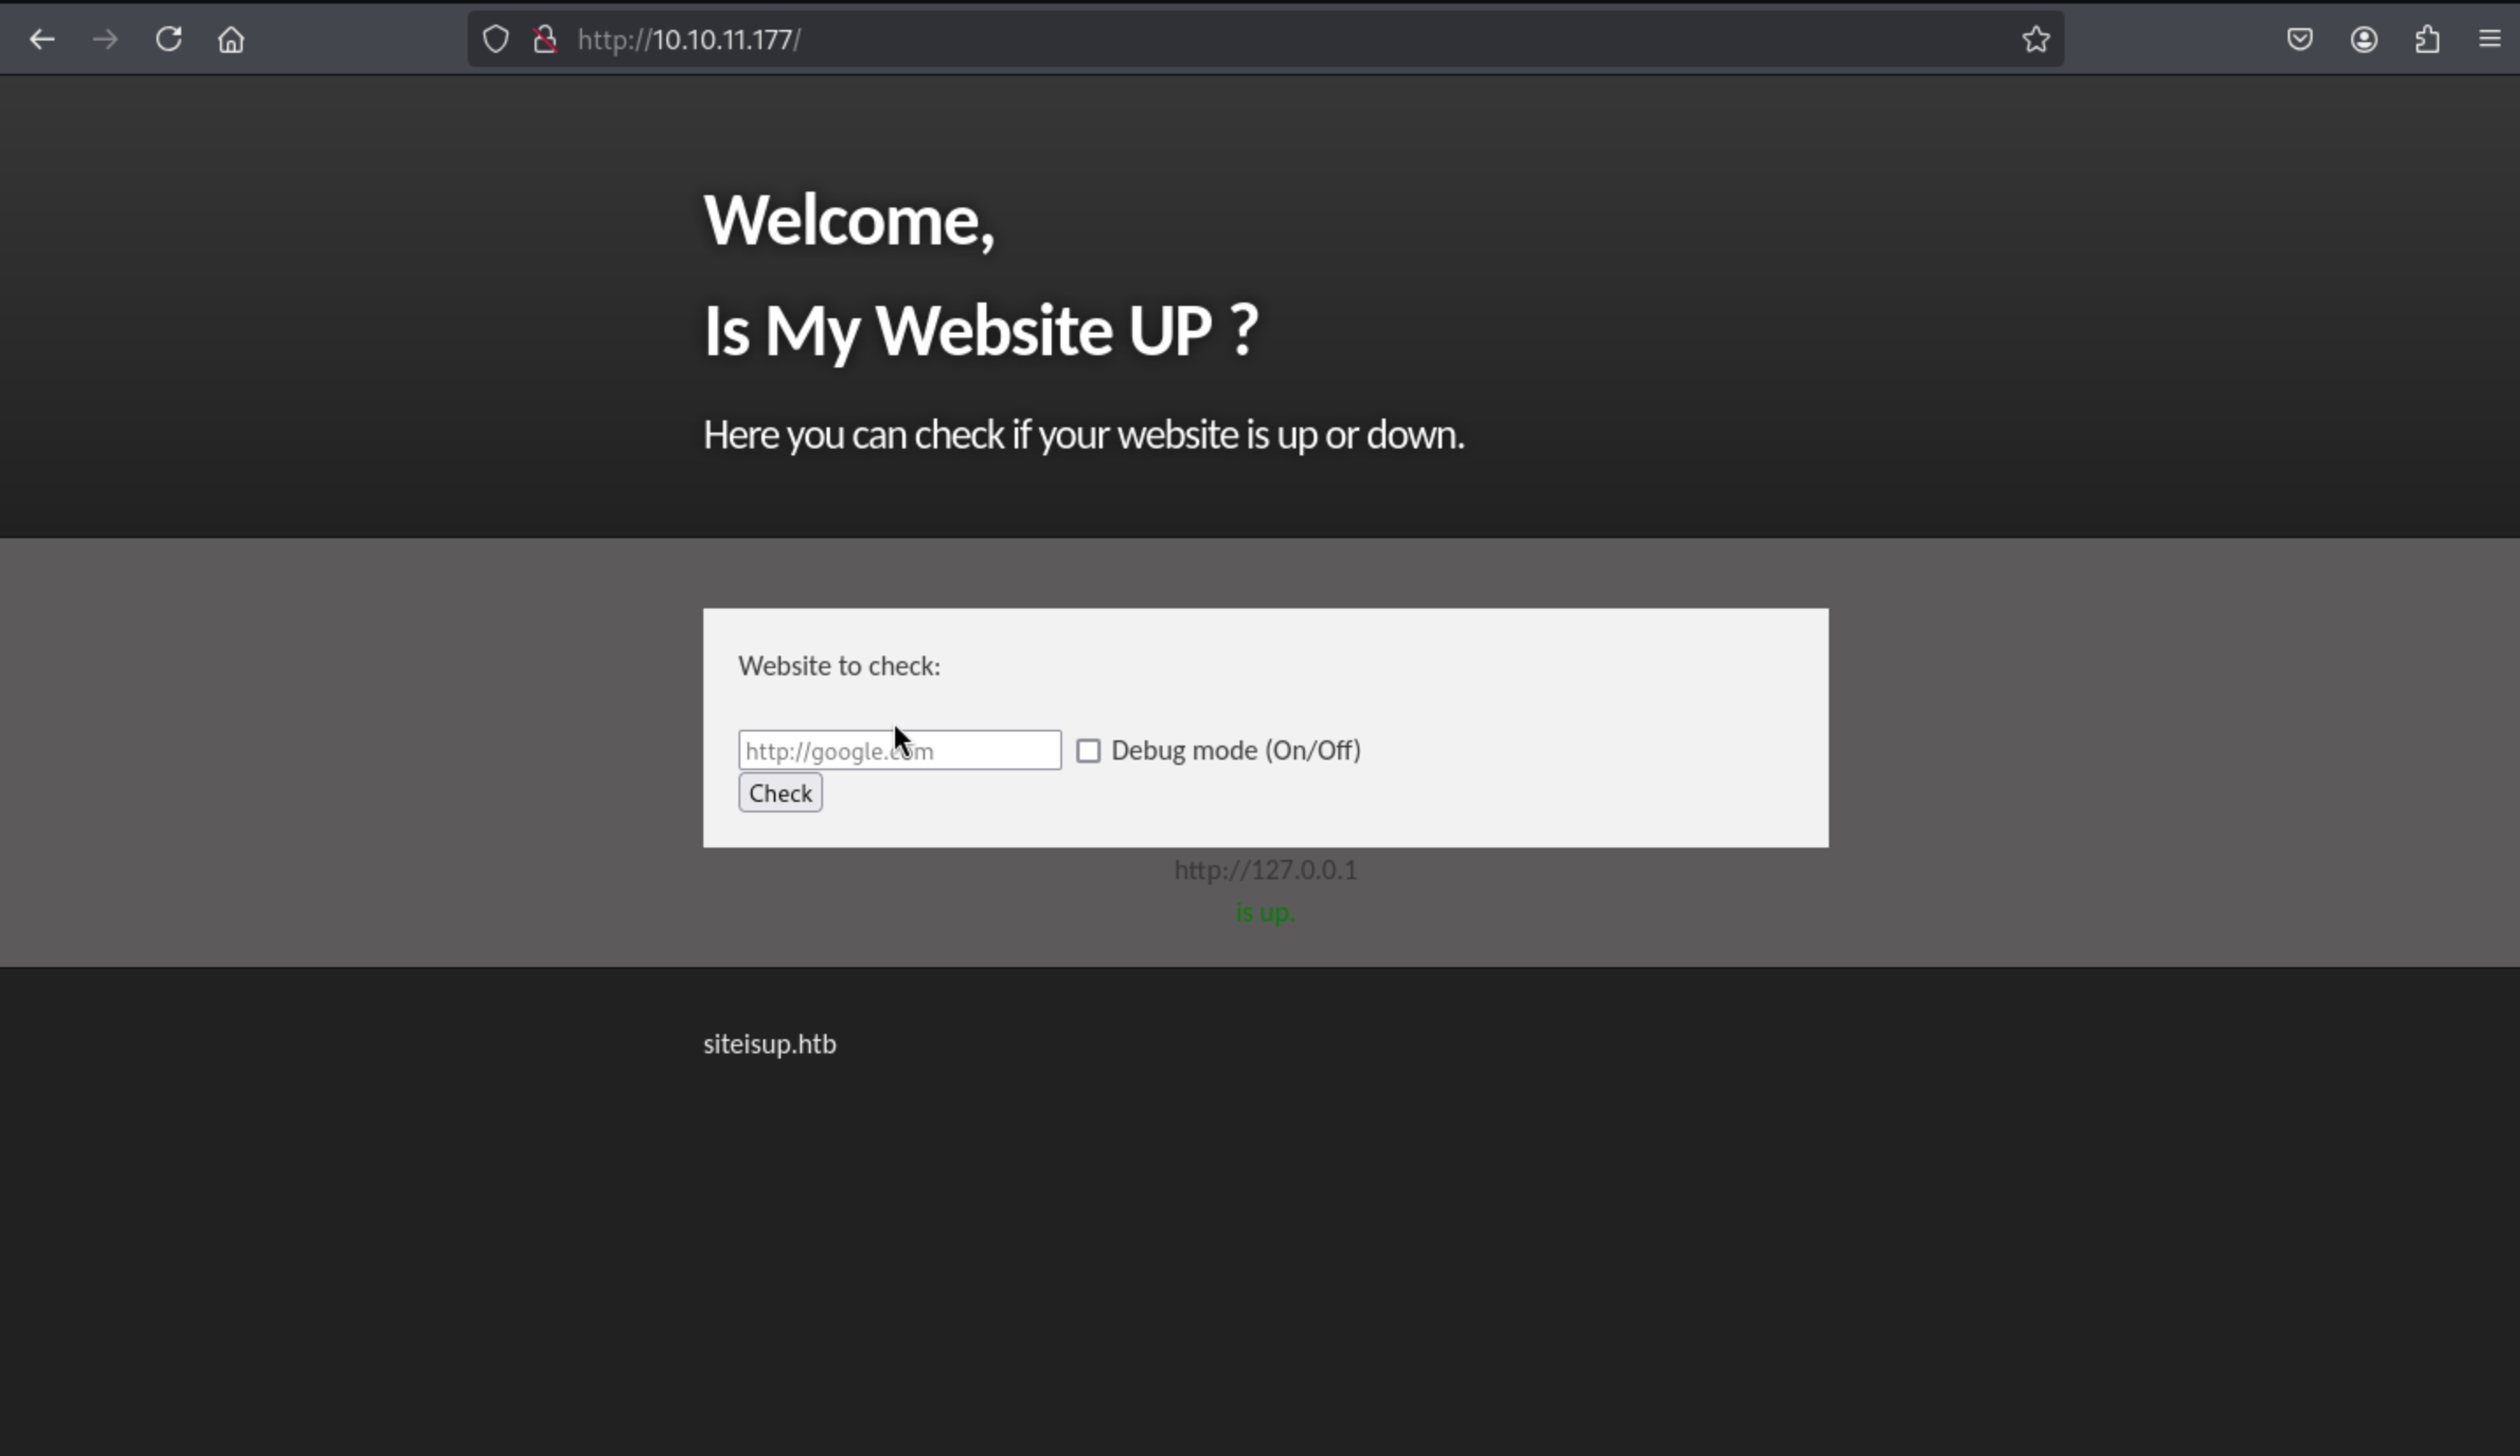This screenshot has height=1456, width=2520.
Task: Click the Debug mode (On/Off) label
Action: pyautogui.click(x=1235, y=750)
